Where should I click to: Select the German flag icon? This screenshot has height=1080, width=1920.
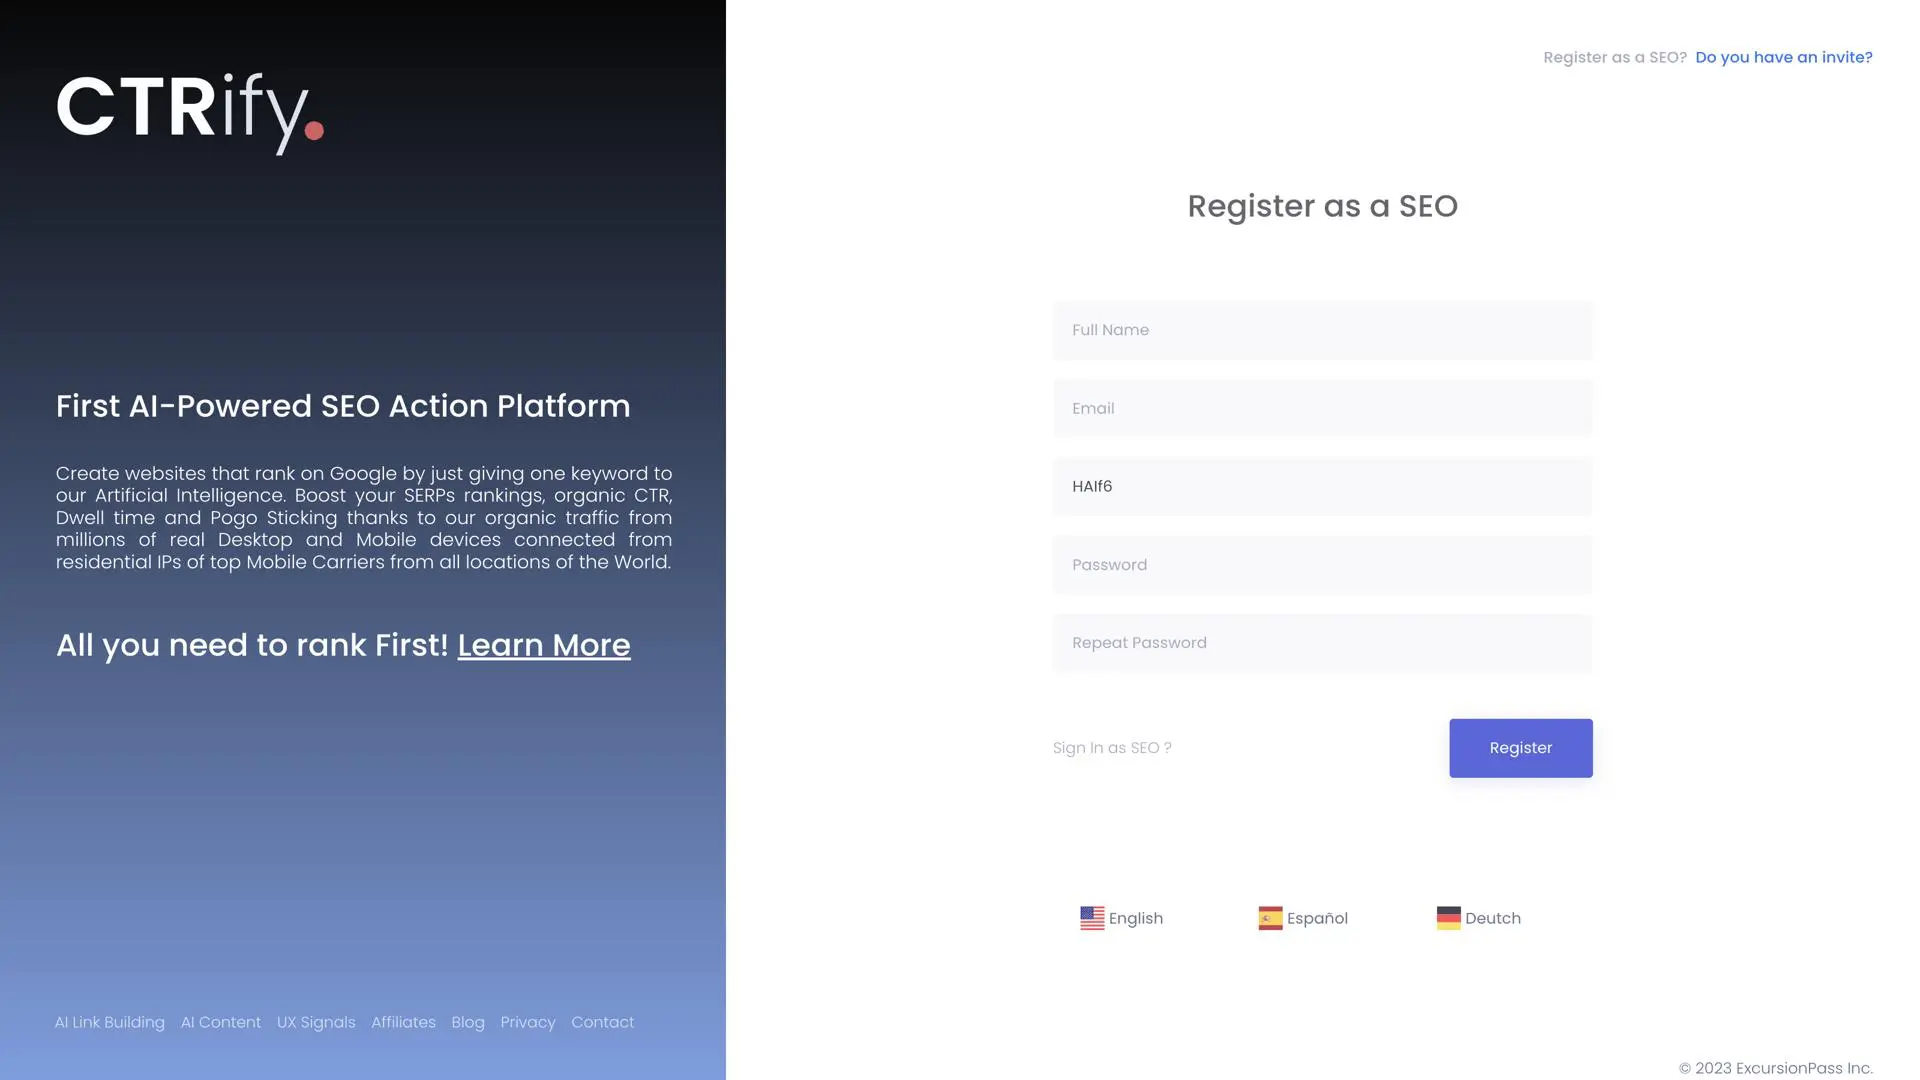coord(1448,918)
